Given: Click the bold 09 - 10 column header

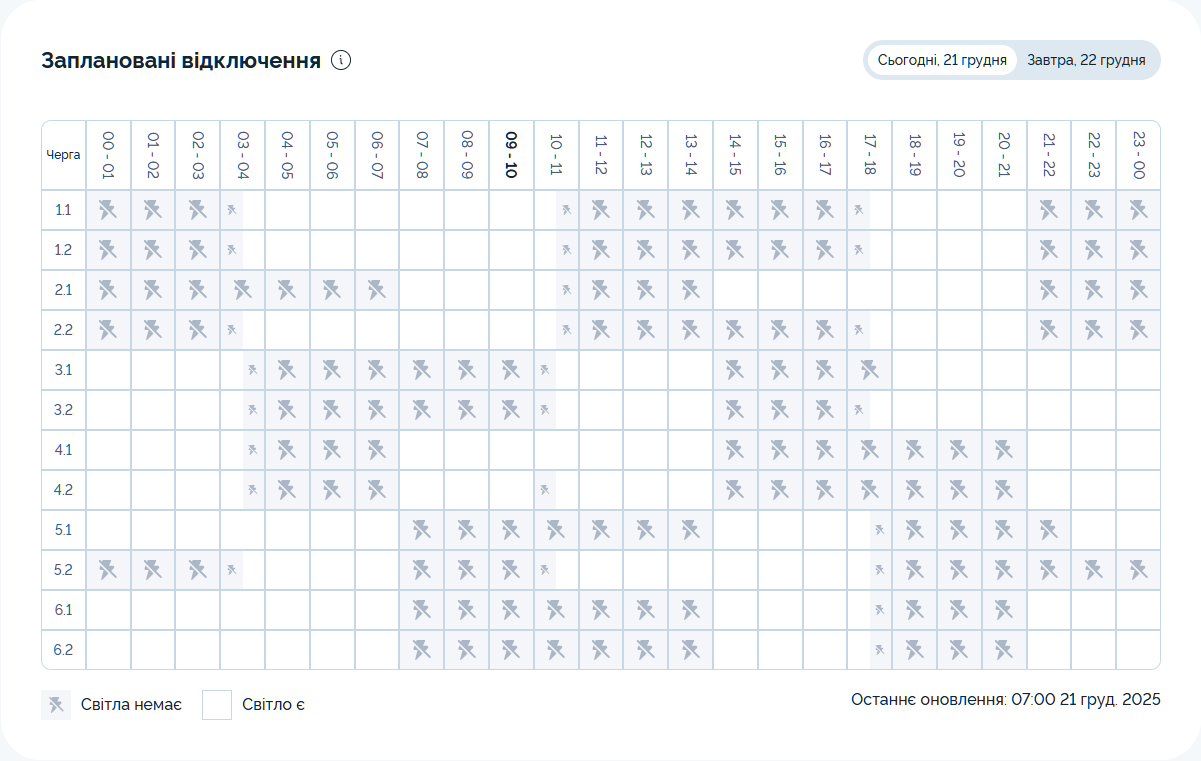Looking at the screenshot, I should point(511,155).
